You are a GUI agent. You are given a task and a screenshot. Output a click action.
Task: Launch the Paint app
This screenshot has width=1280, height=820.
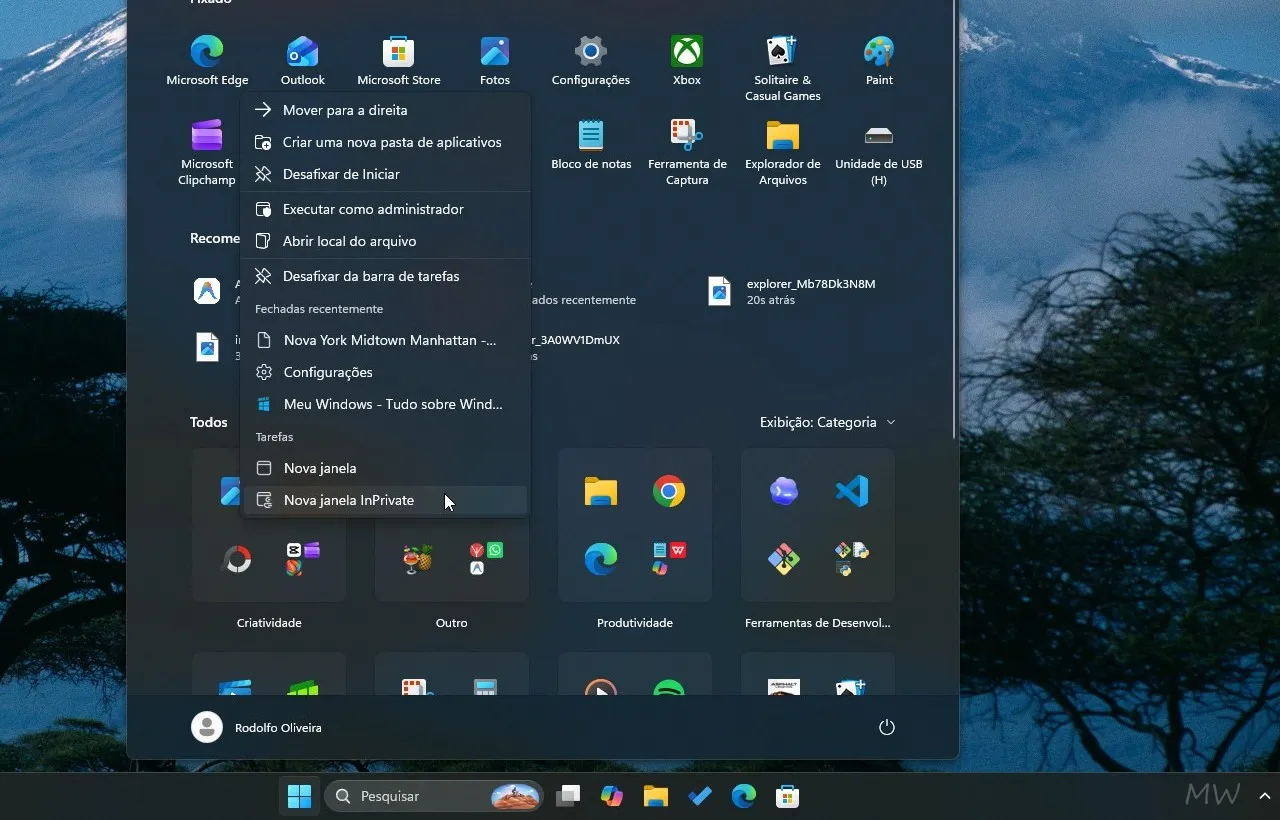(x=879, y=61)
